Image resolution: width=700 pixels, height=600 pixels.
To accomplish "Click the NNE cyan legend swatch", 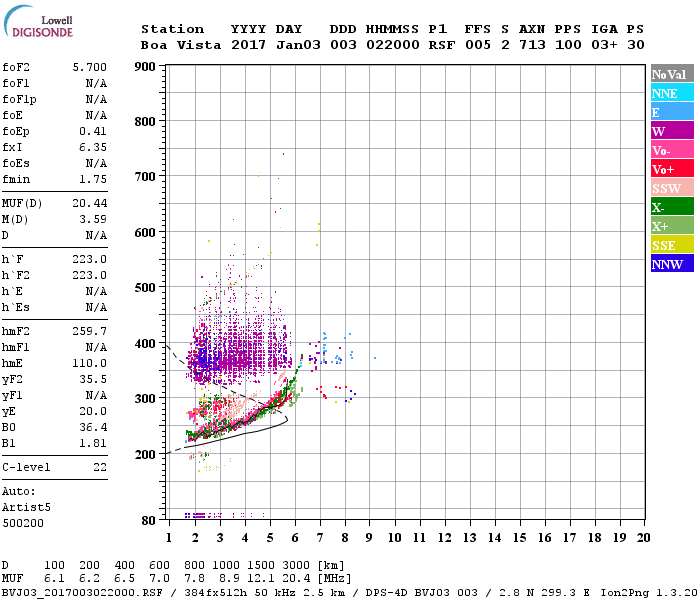I will pyautogui.click(x=671, y=93).
